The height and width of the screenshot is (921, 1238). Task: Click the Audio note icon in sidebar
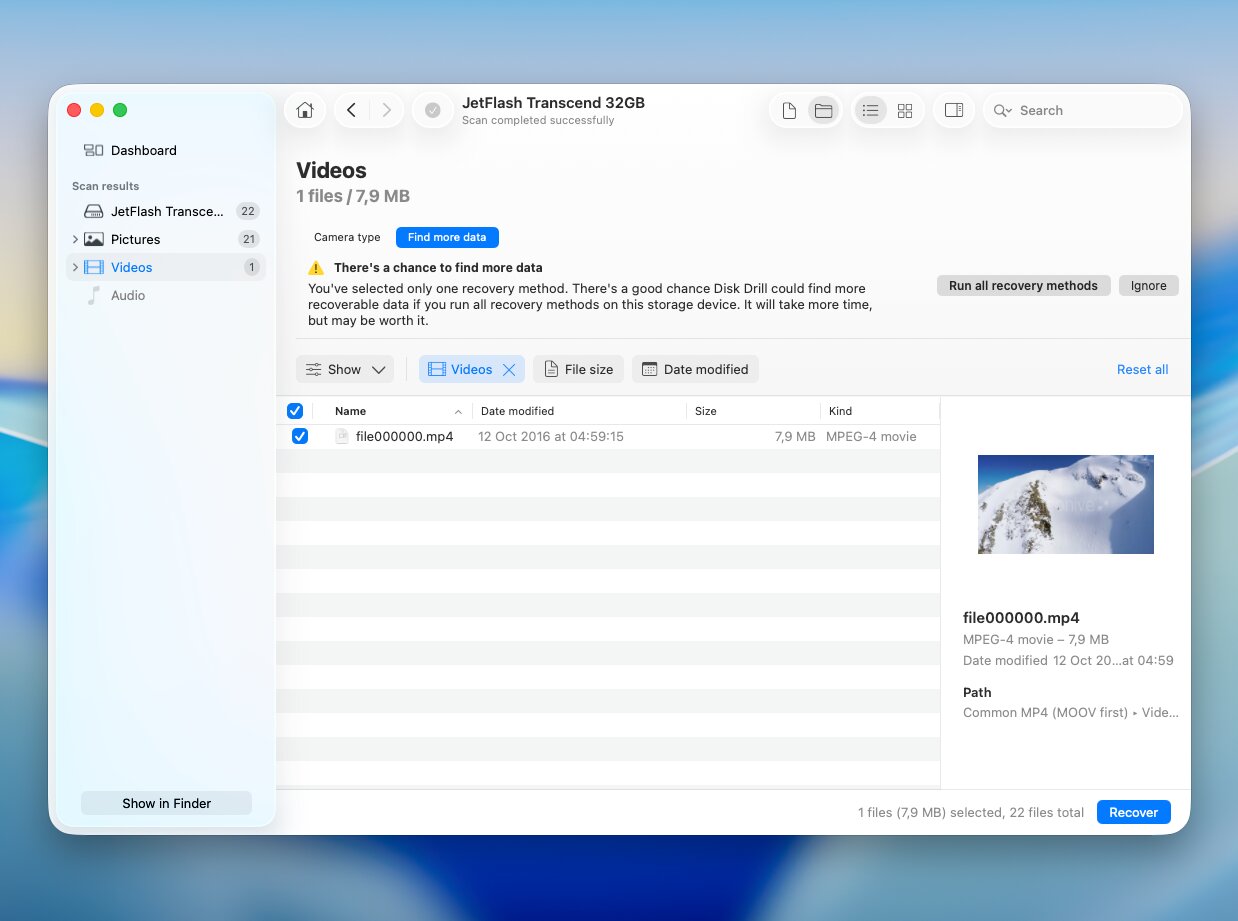click(x=93, y=295)
